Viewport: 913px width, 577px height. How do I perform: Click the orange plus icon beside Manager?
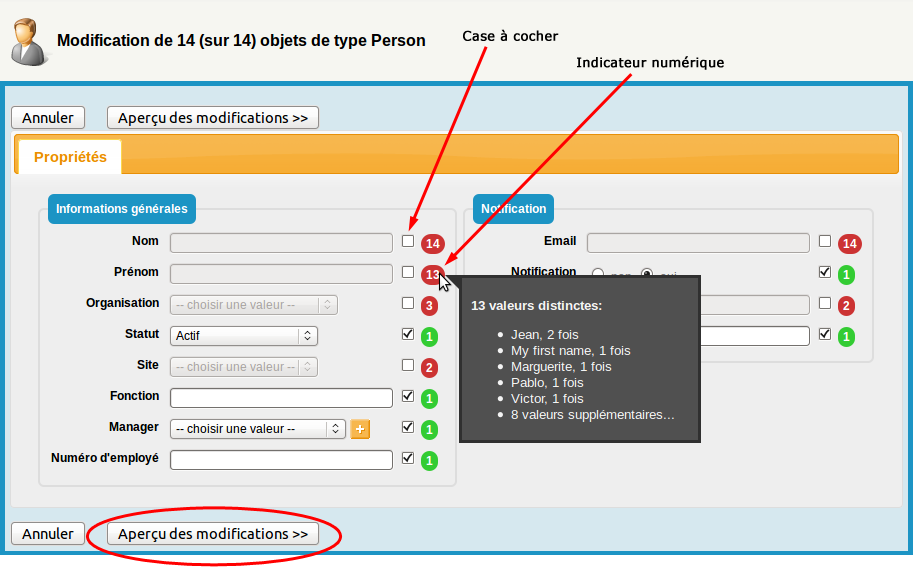point(360,429)
